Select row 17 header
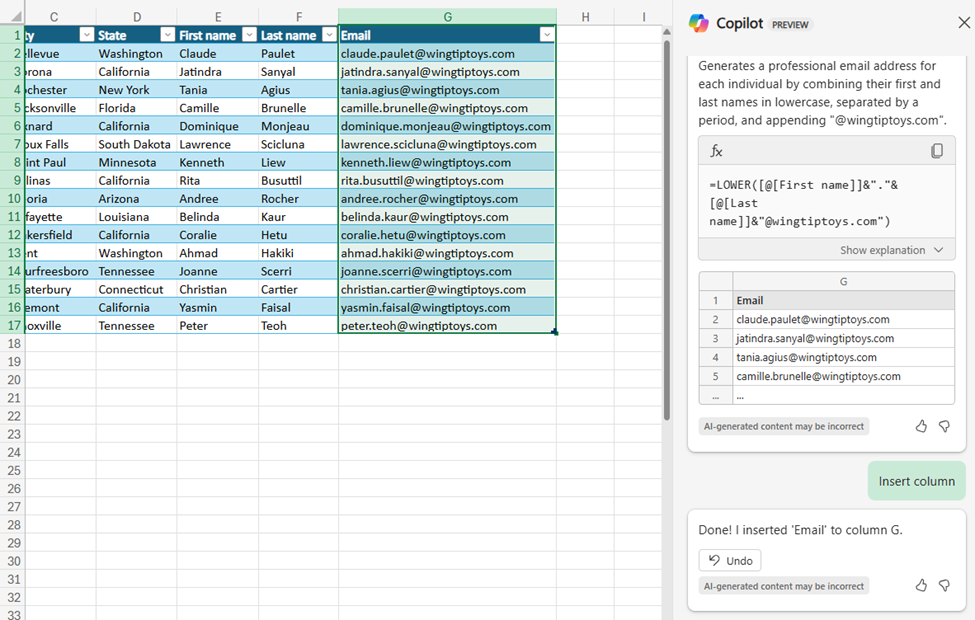The width and height of the screenshot is (975, 620). tap(12, 325)
